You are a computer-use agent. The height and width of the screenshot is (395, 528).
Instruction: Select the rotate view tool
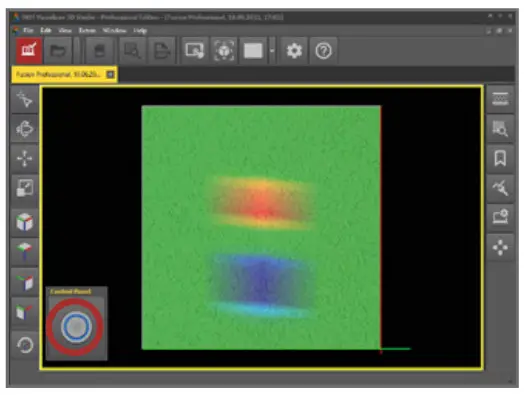coord(25,129)
